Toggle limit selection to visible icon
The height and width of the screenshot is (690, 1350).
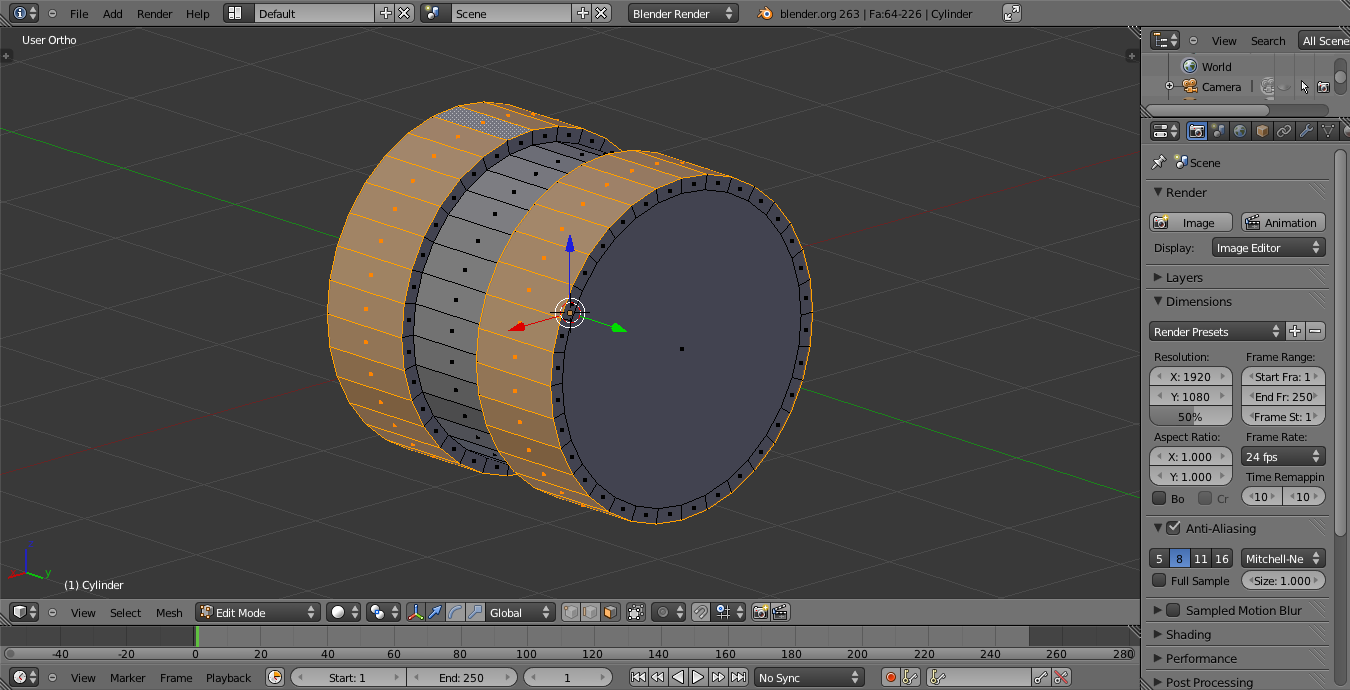(x=636, y=612)
